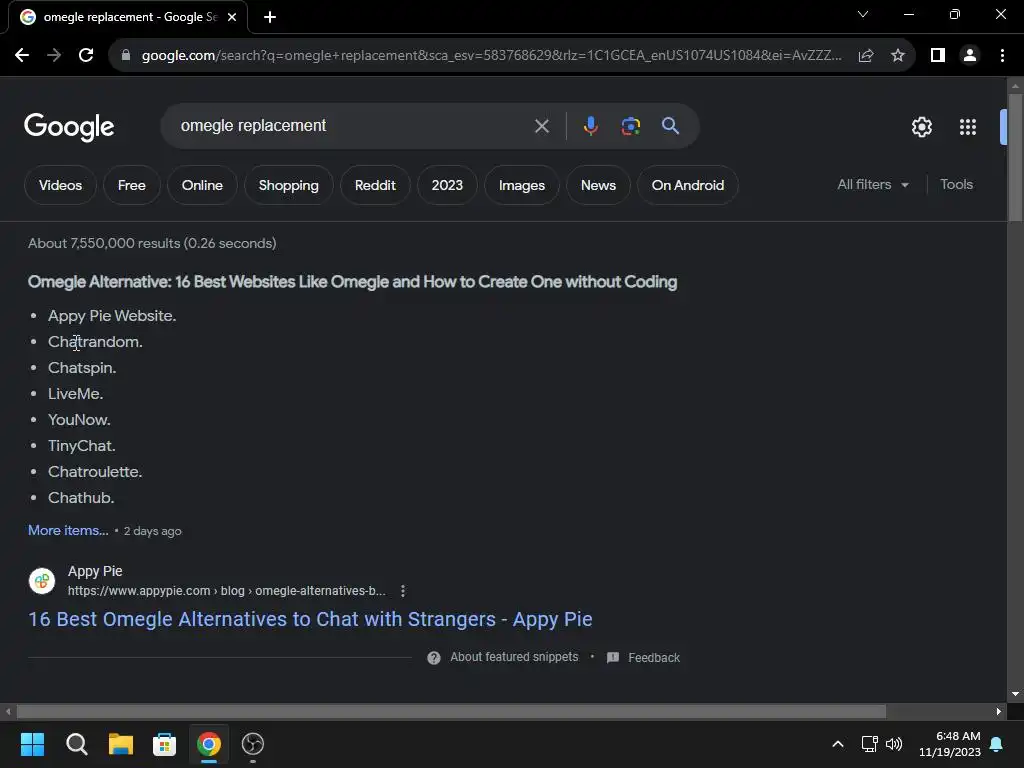Start a voice search with microphone
Screen dimensions: 1024x768
[x=590, y=126]
